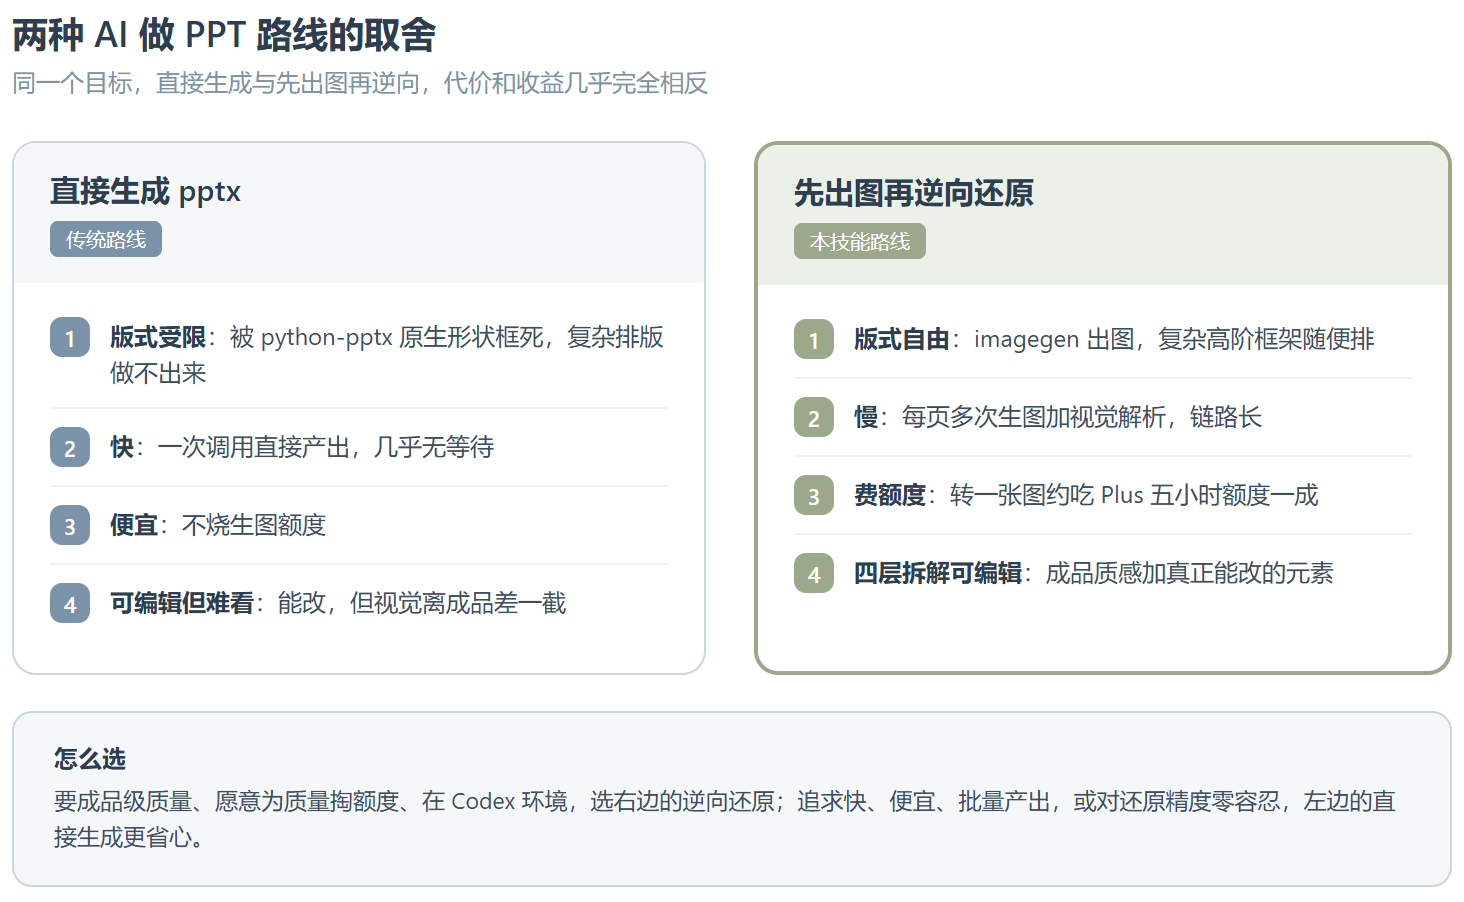
Task: Click number 2 badge beside 快
Action: click(x=70, y=448)
